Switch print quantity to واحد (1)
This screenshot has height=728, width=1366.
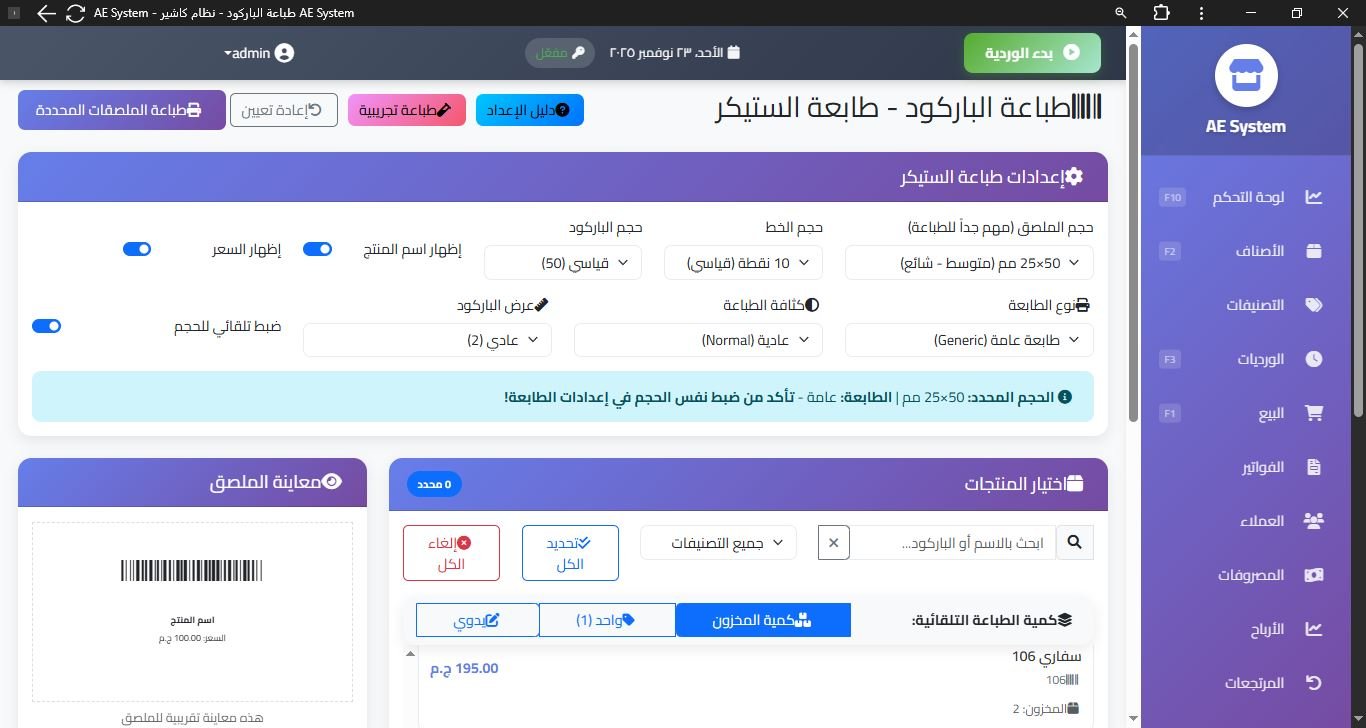pos(606,620)
